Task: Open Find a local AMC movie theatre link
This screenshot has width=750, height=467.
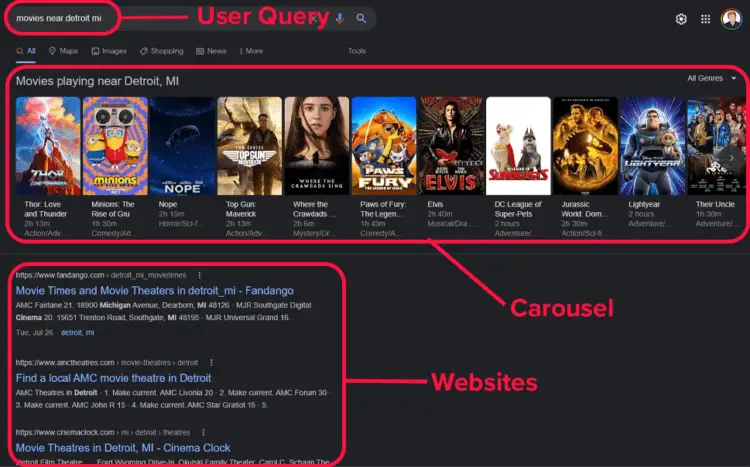Action: coord(113,378)
